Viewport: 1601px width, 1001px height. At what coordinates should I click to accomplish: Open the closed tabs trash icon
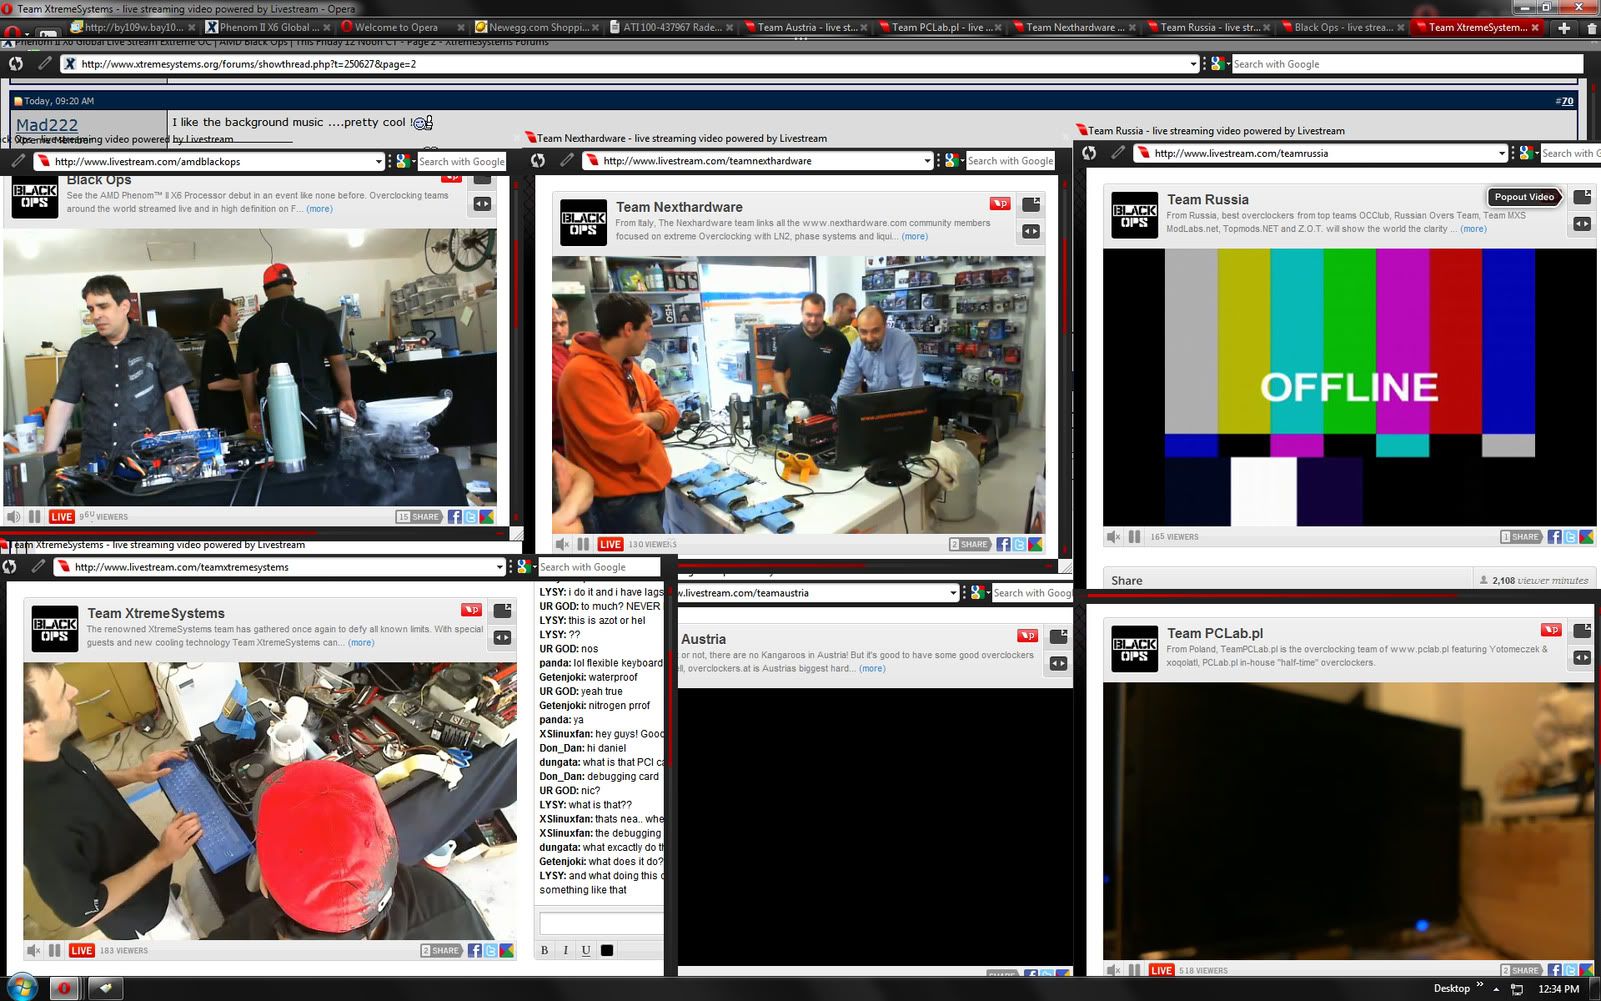1591,27
